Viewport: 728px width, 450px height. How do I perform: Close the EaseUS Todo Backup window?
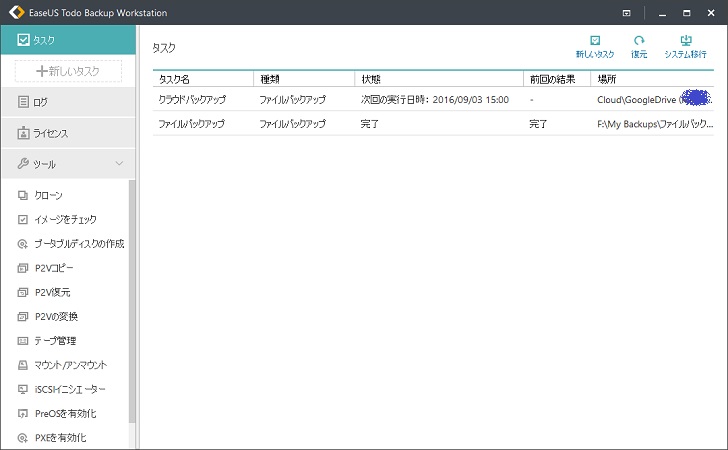pyautogui.click(x=711, y=13)
